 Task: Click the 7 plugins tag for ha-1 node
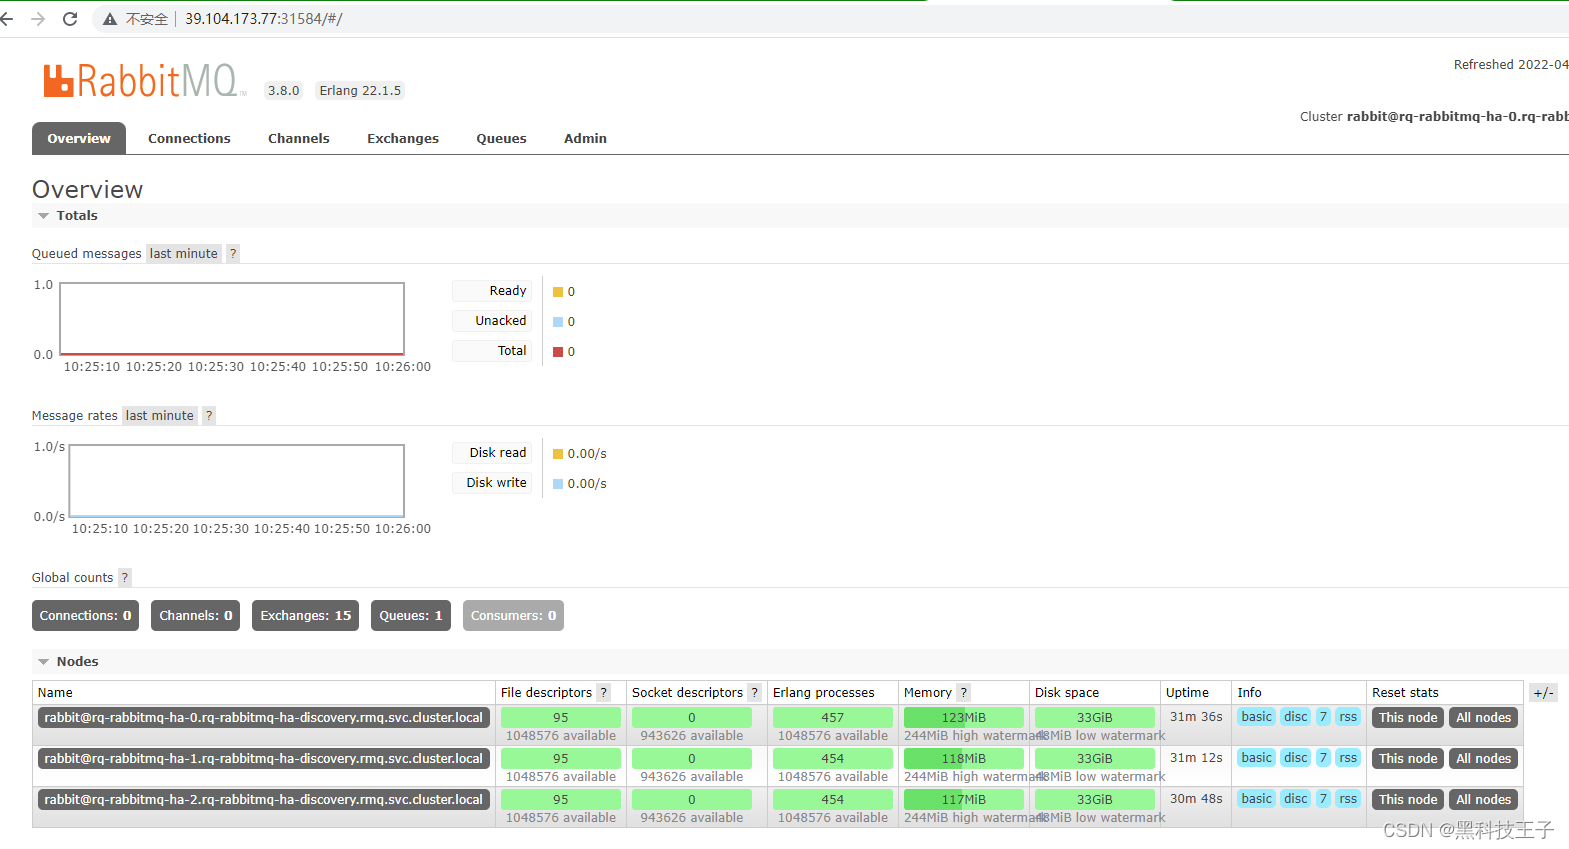coord(1323,758)
